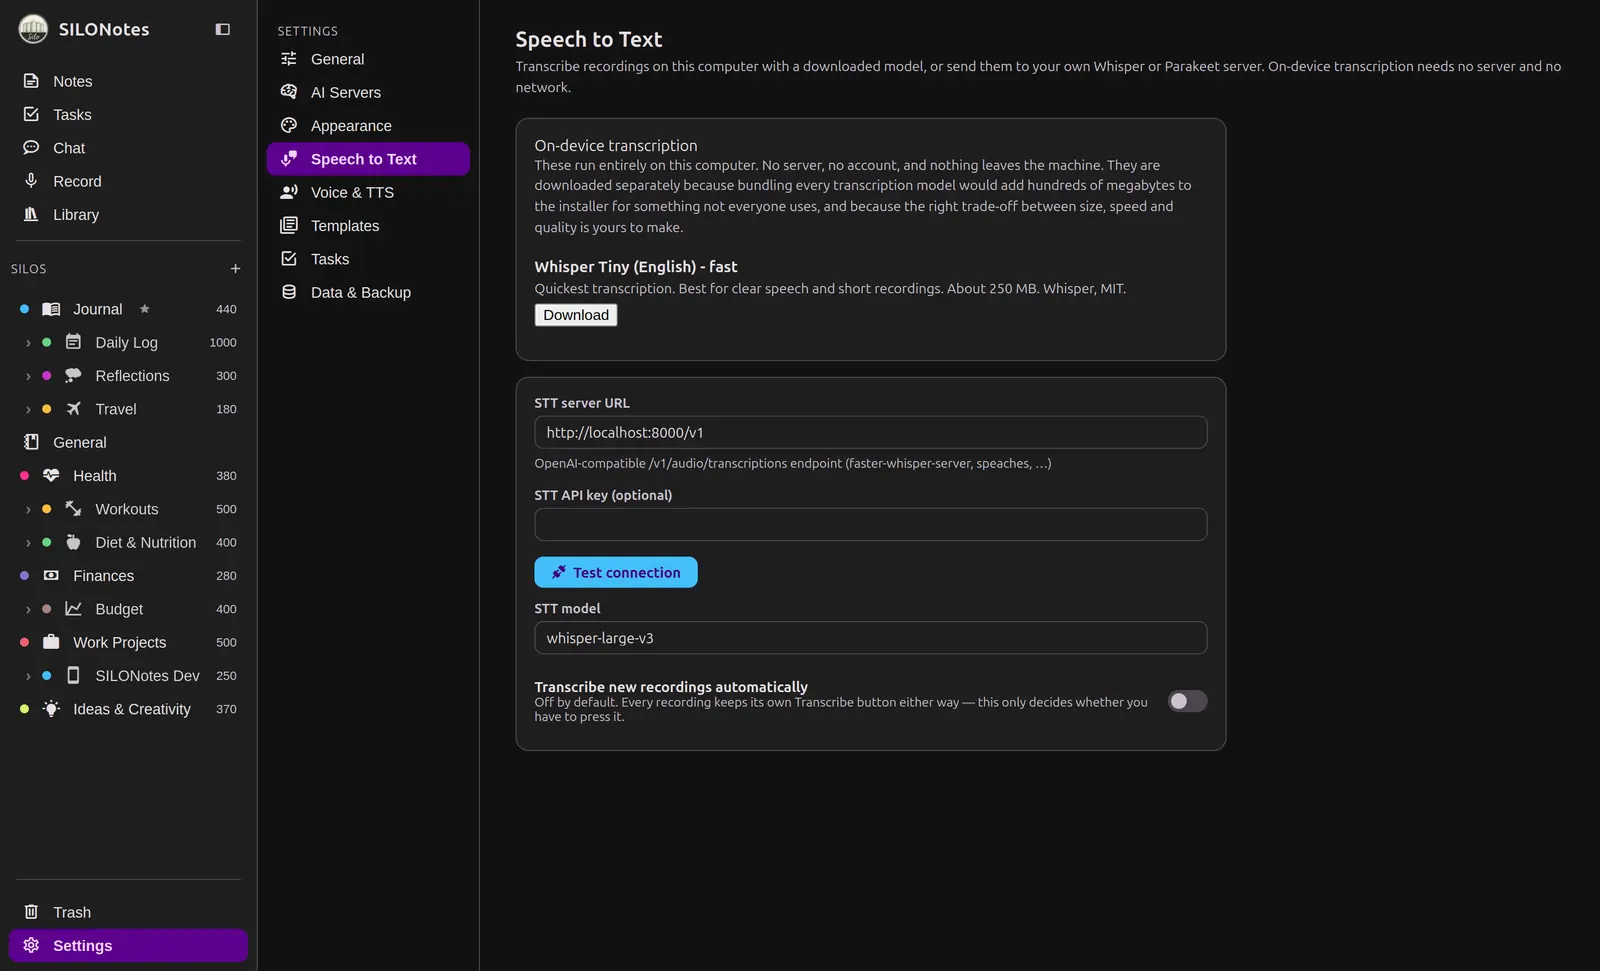
Task: Open AI Servers settings section
Action: 368,92
